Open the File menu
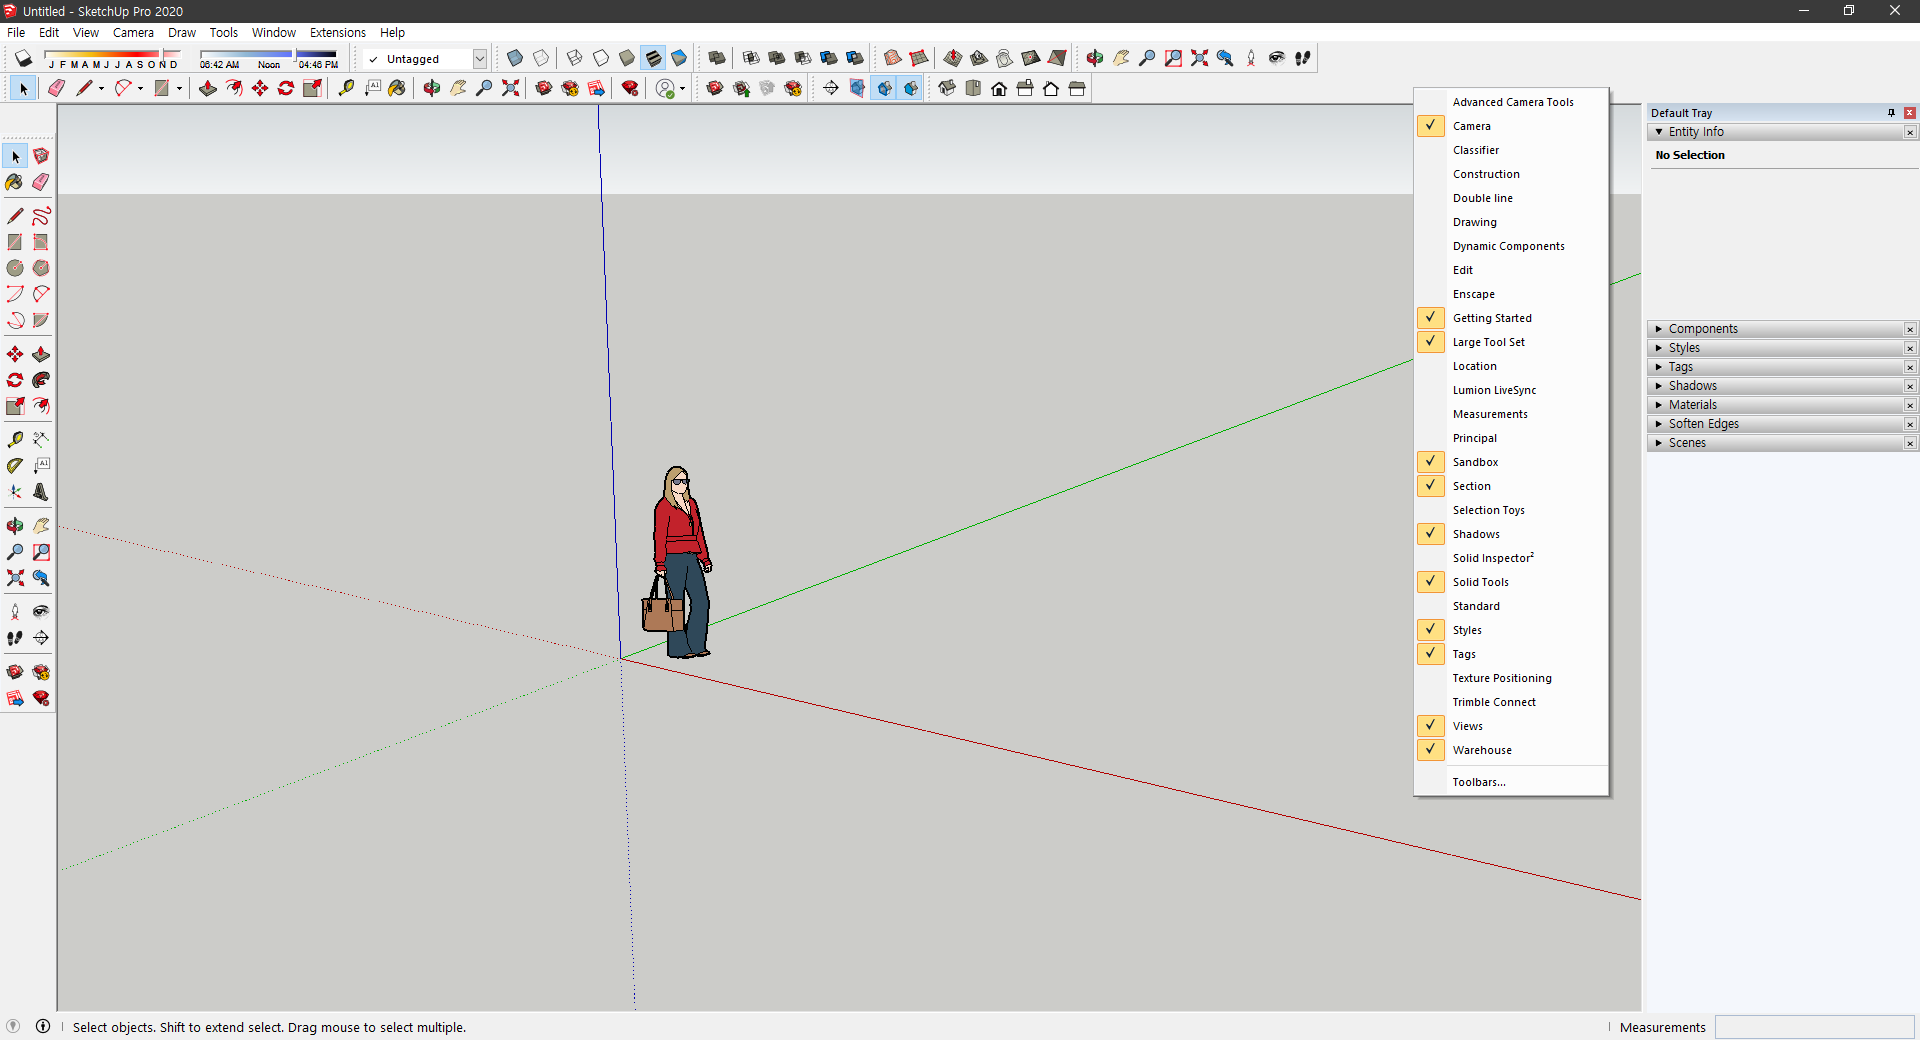 [16, 32]
